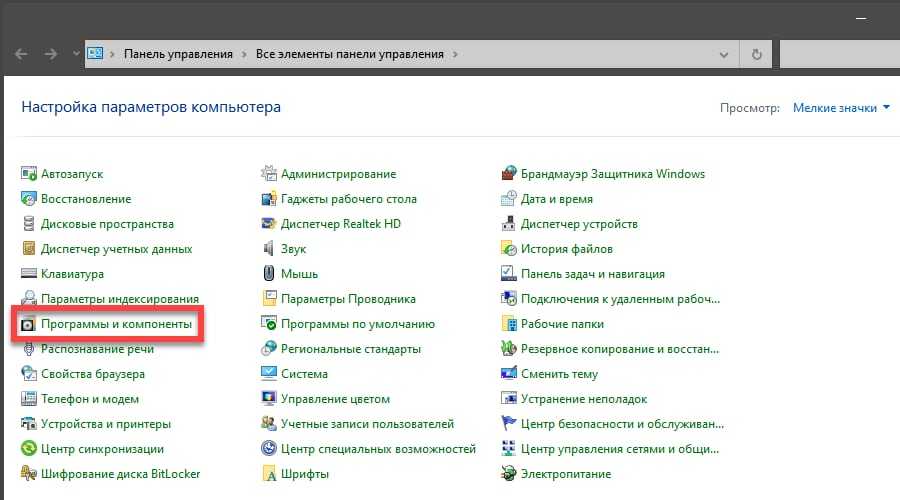Expand chevron after Все элементы панели управления
Screen dimensions: 900x500
(x=455, y=55)
